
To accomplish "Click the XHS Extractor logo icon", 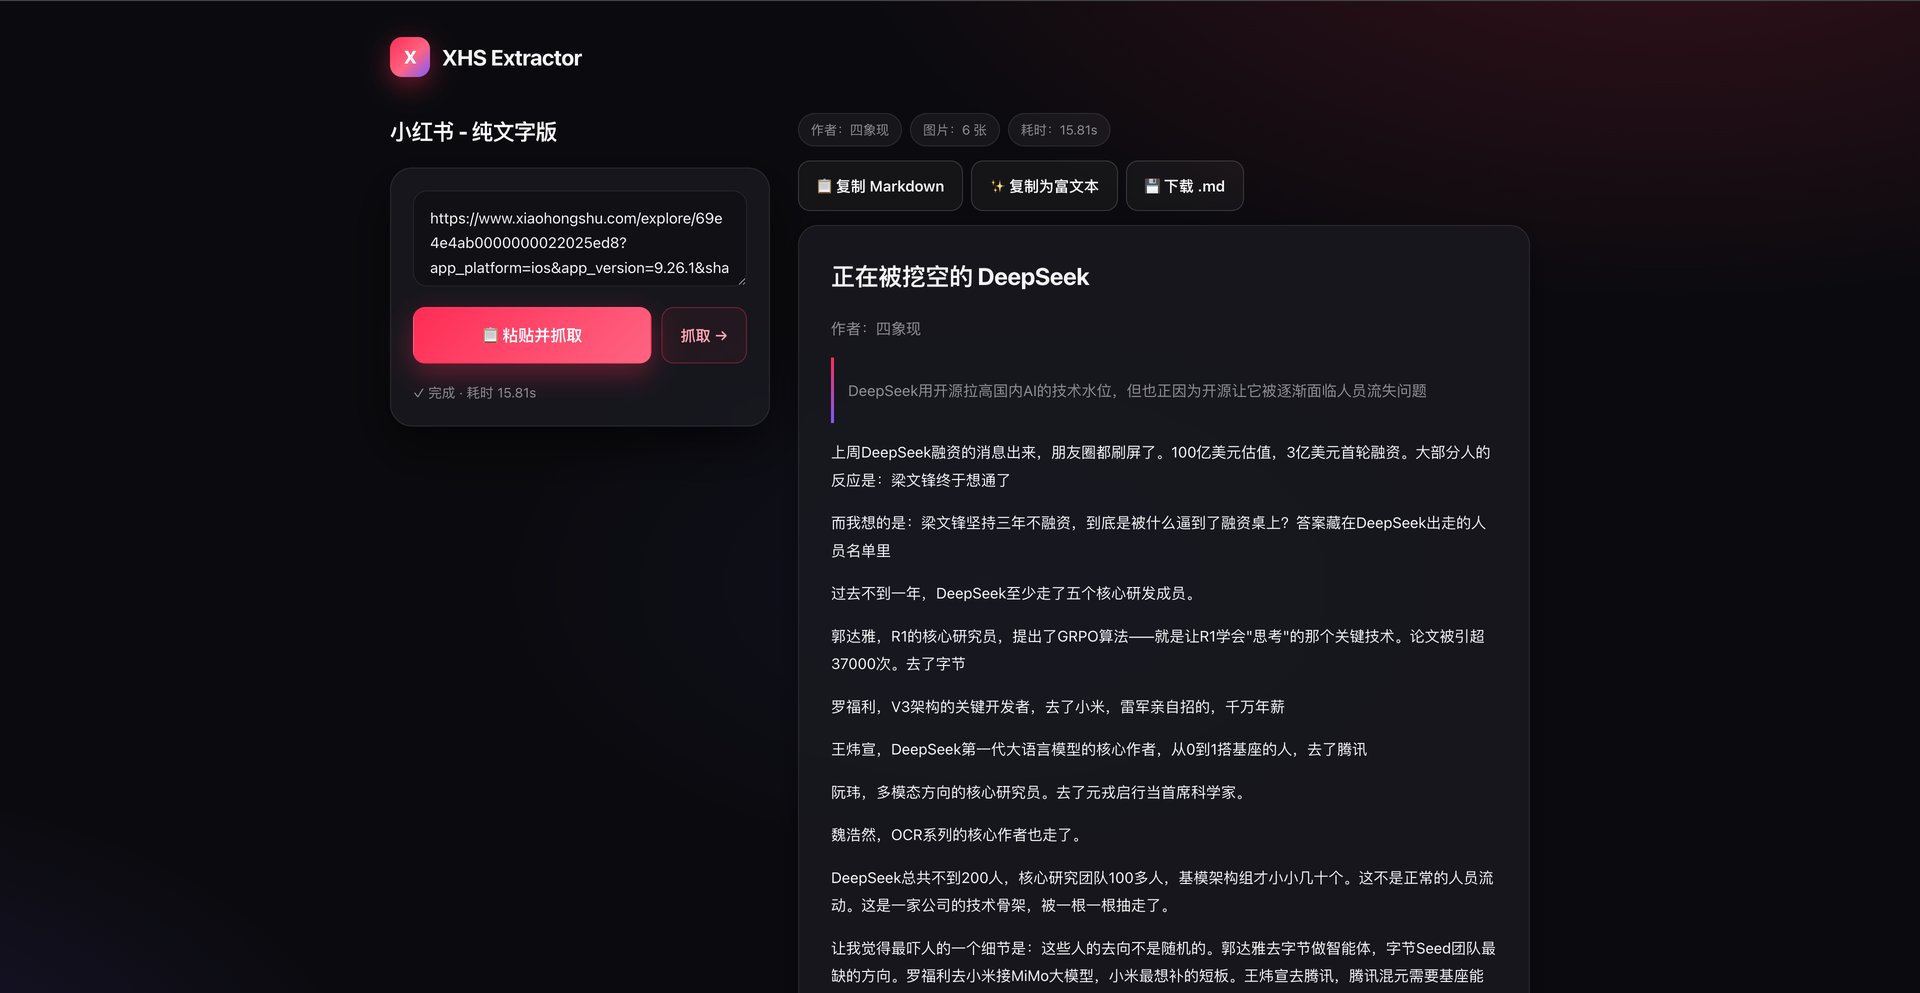I will 410,57.
